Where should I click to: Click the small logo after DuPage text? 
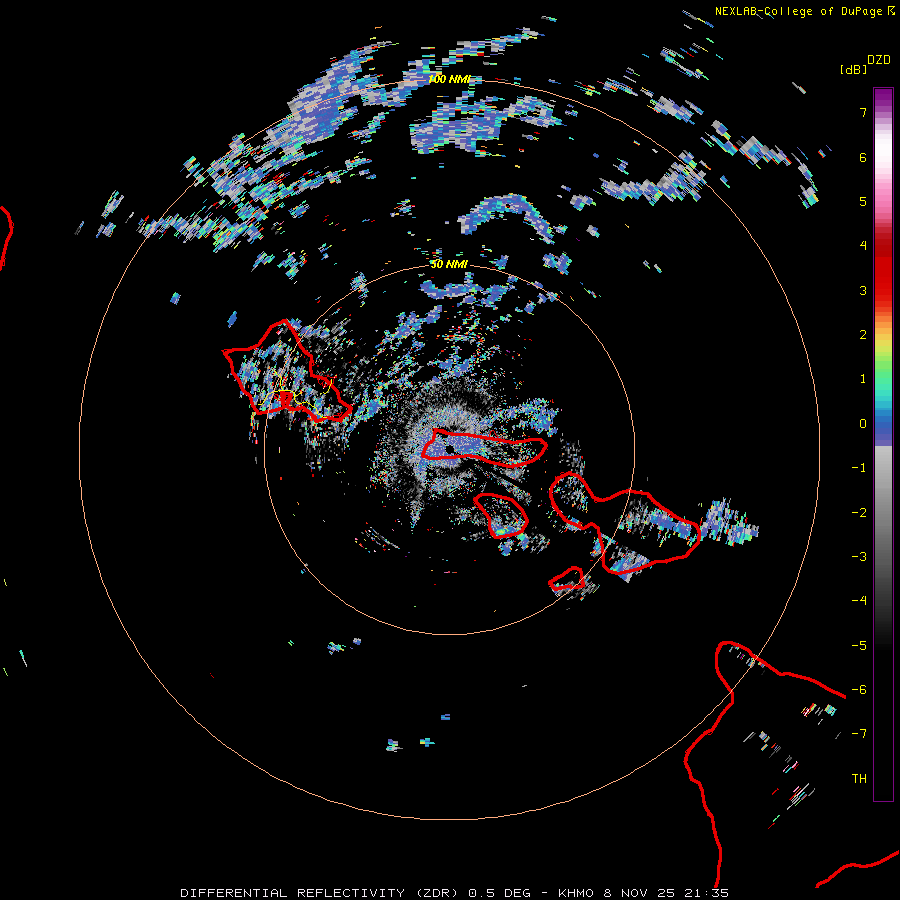tap(890, 11)
